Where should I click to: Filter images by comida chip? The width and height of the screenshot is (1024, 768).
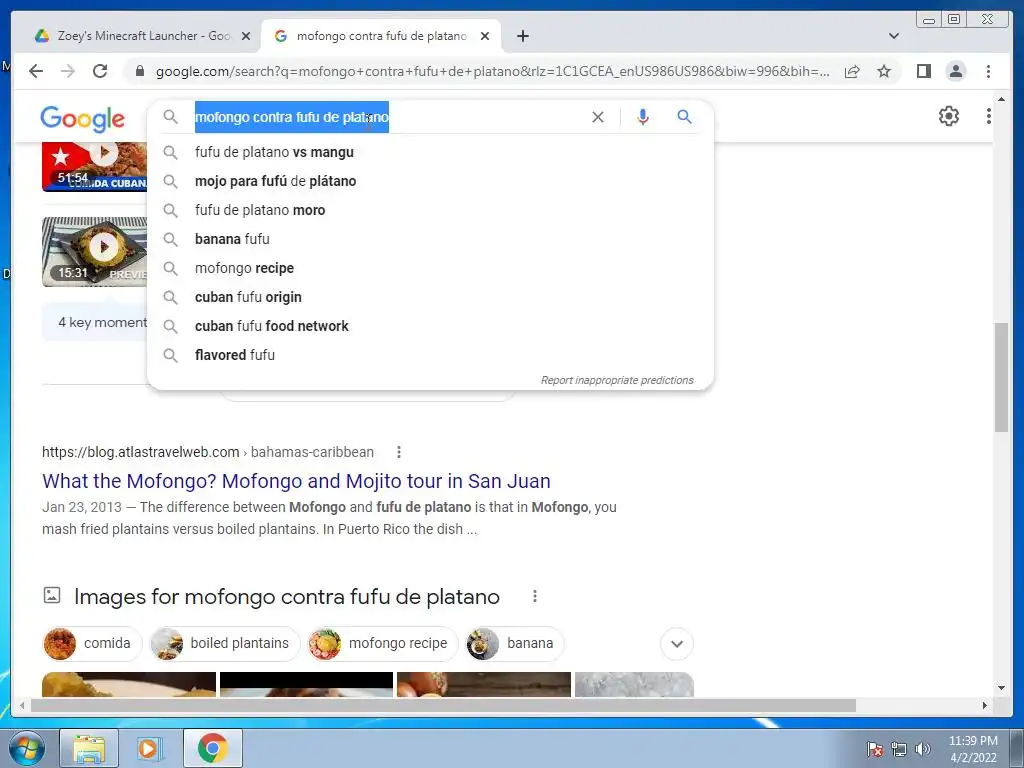pos(91,643)
